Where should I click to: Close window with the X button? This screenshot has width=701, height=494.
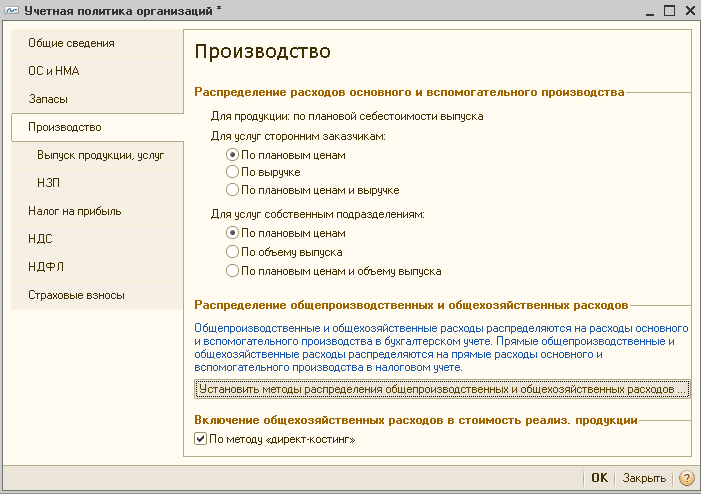(x=690, y=10)
